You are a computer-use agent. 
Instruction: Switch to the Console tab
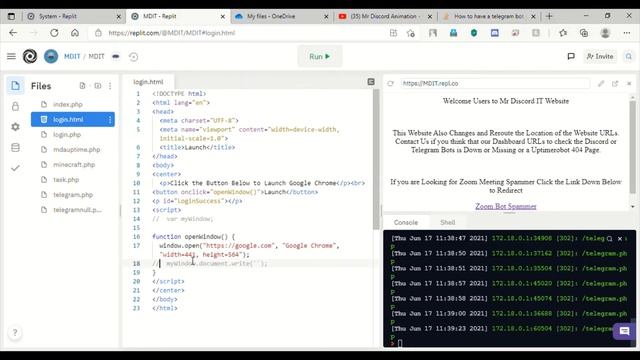click(406, 222)
